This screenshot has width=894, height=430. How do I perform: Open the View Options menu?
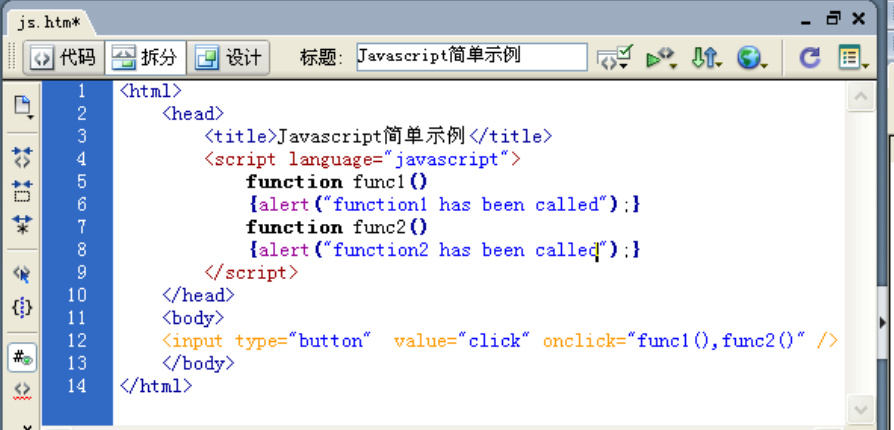pos(853,58)
